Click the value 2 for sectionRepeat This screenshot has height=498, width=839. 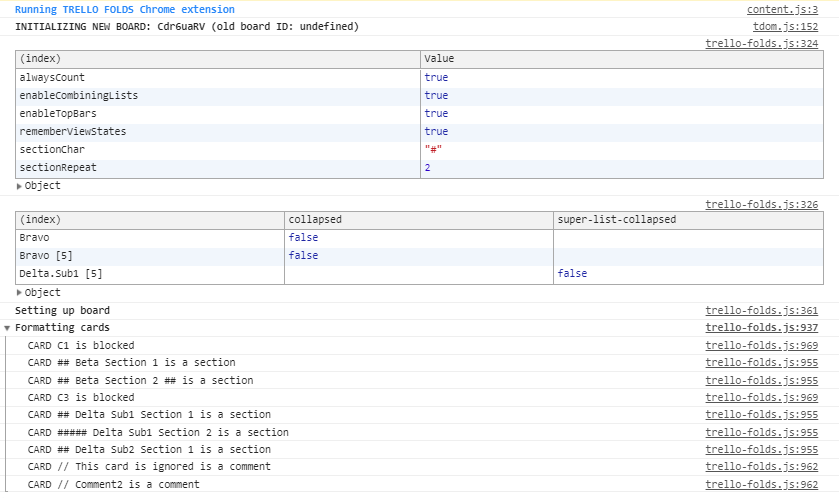click(x=428, y=167)
